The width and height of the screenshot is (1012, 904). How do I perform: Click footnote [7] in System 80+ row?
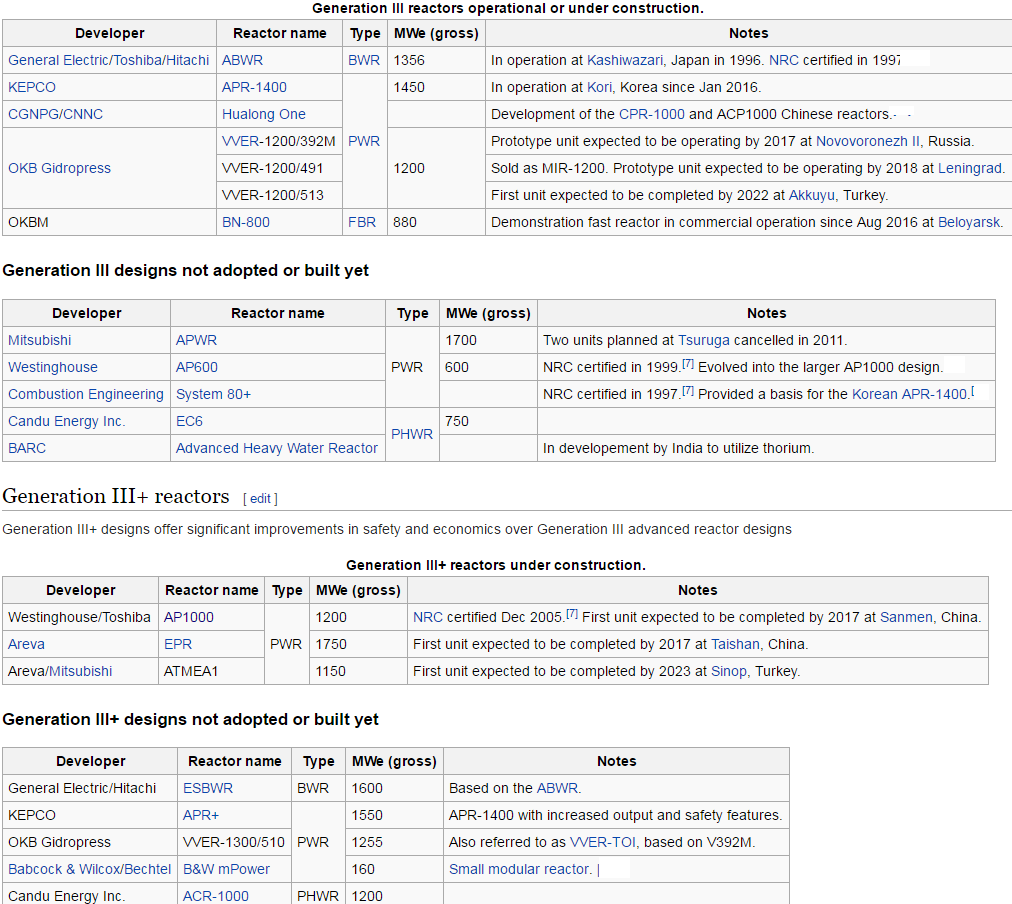coord(688,391)
